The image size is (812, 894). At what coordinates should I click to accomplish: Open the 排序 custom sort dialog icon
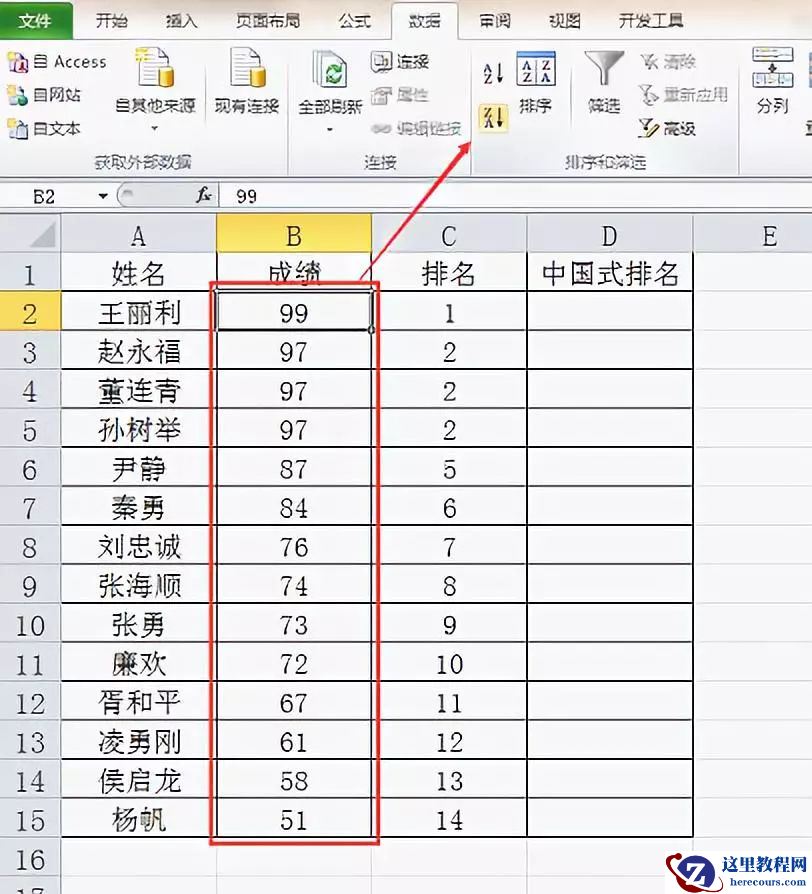536,68
